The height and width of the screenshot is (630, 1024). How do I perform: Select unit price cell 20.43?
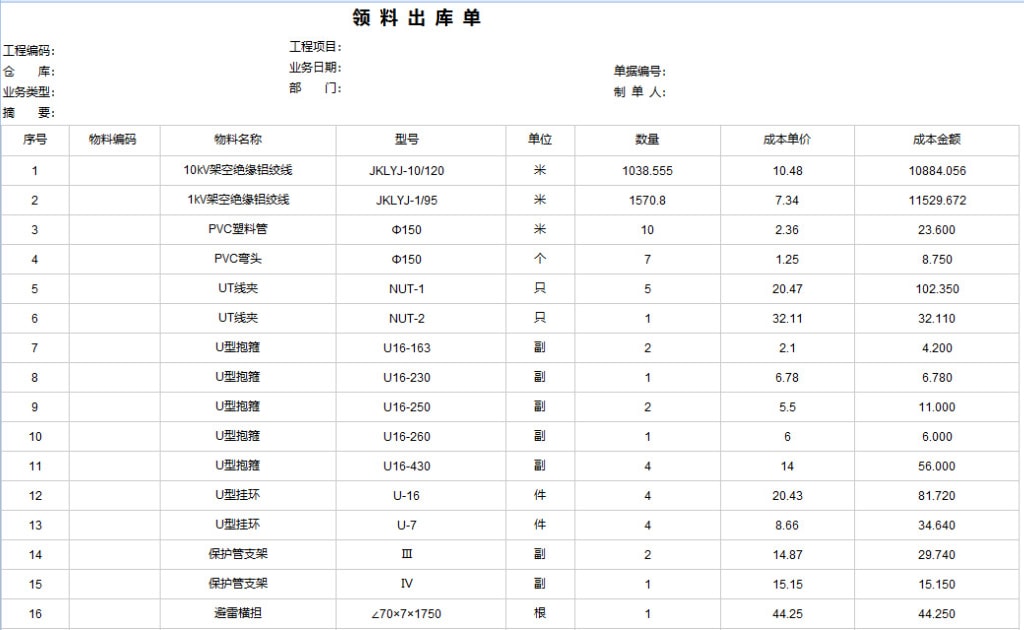(x=787, y=496)
